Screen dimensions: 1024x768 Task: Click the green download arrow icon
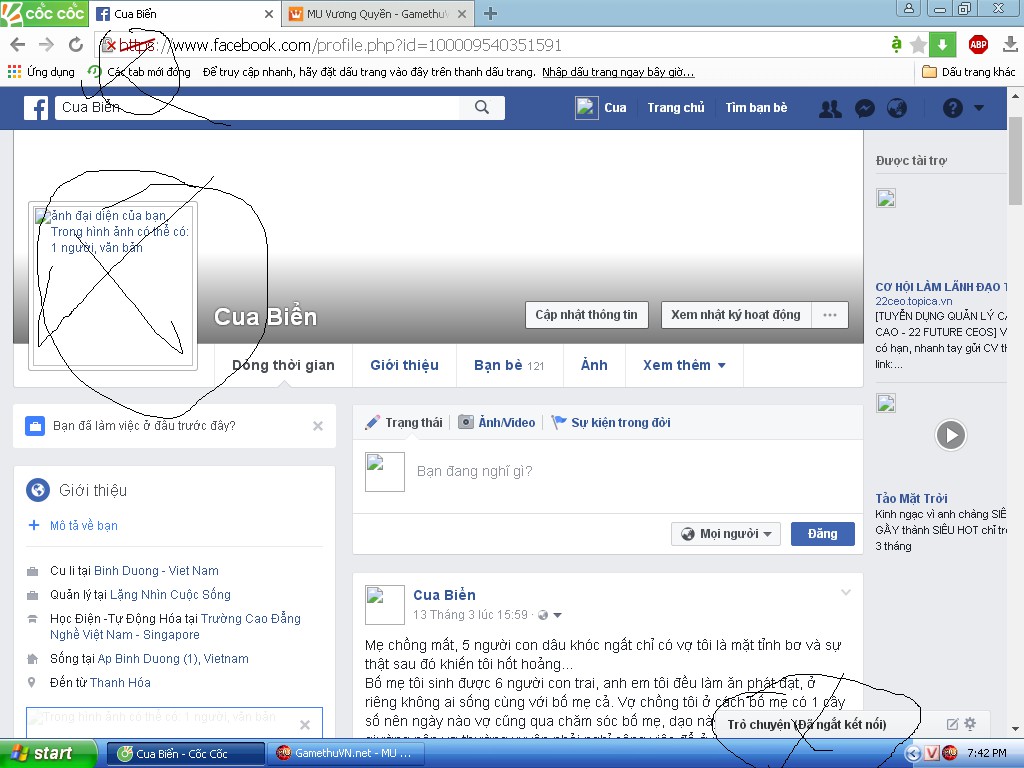pyautogui.click(x=942, y=45)
